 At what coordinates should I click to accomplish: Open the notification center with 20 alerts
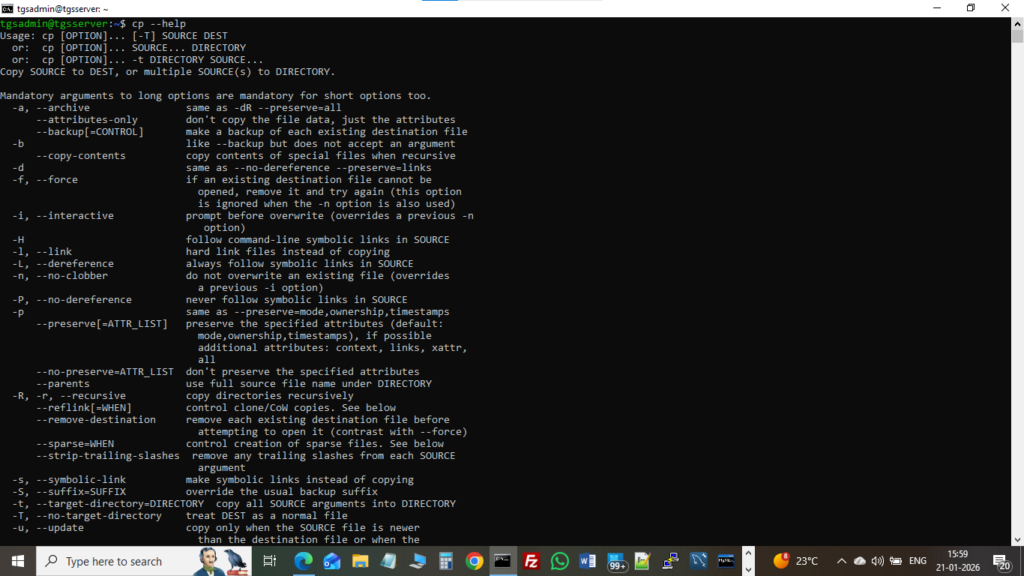[1002, 561]
